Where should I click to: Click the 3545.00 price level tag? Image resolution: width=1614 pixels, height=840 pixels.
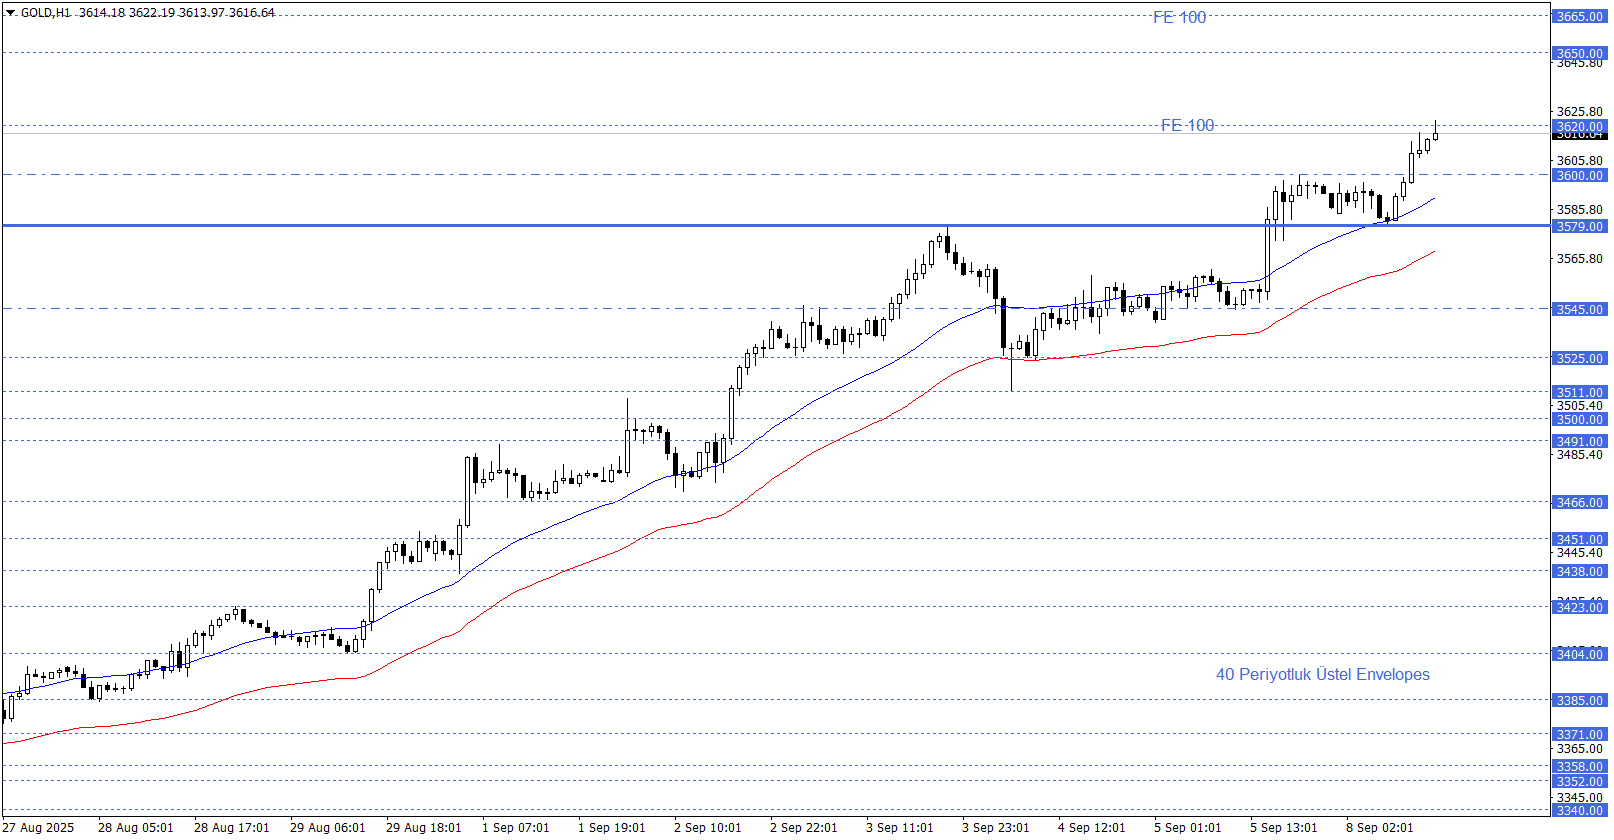tap(1579, 309)
